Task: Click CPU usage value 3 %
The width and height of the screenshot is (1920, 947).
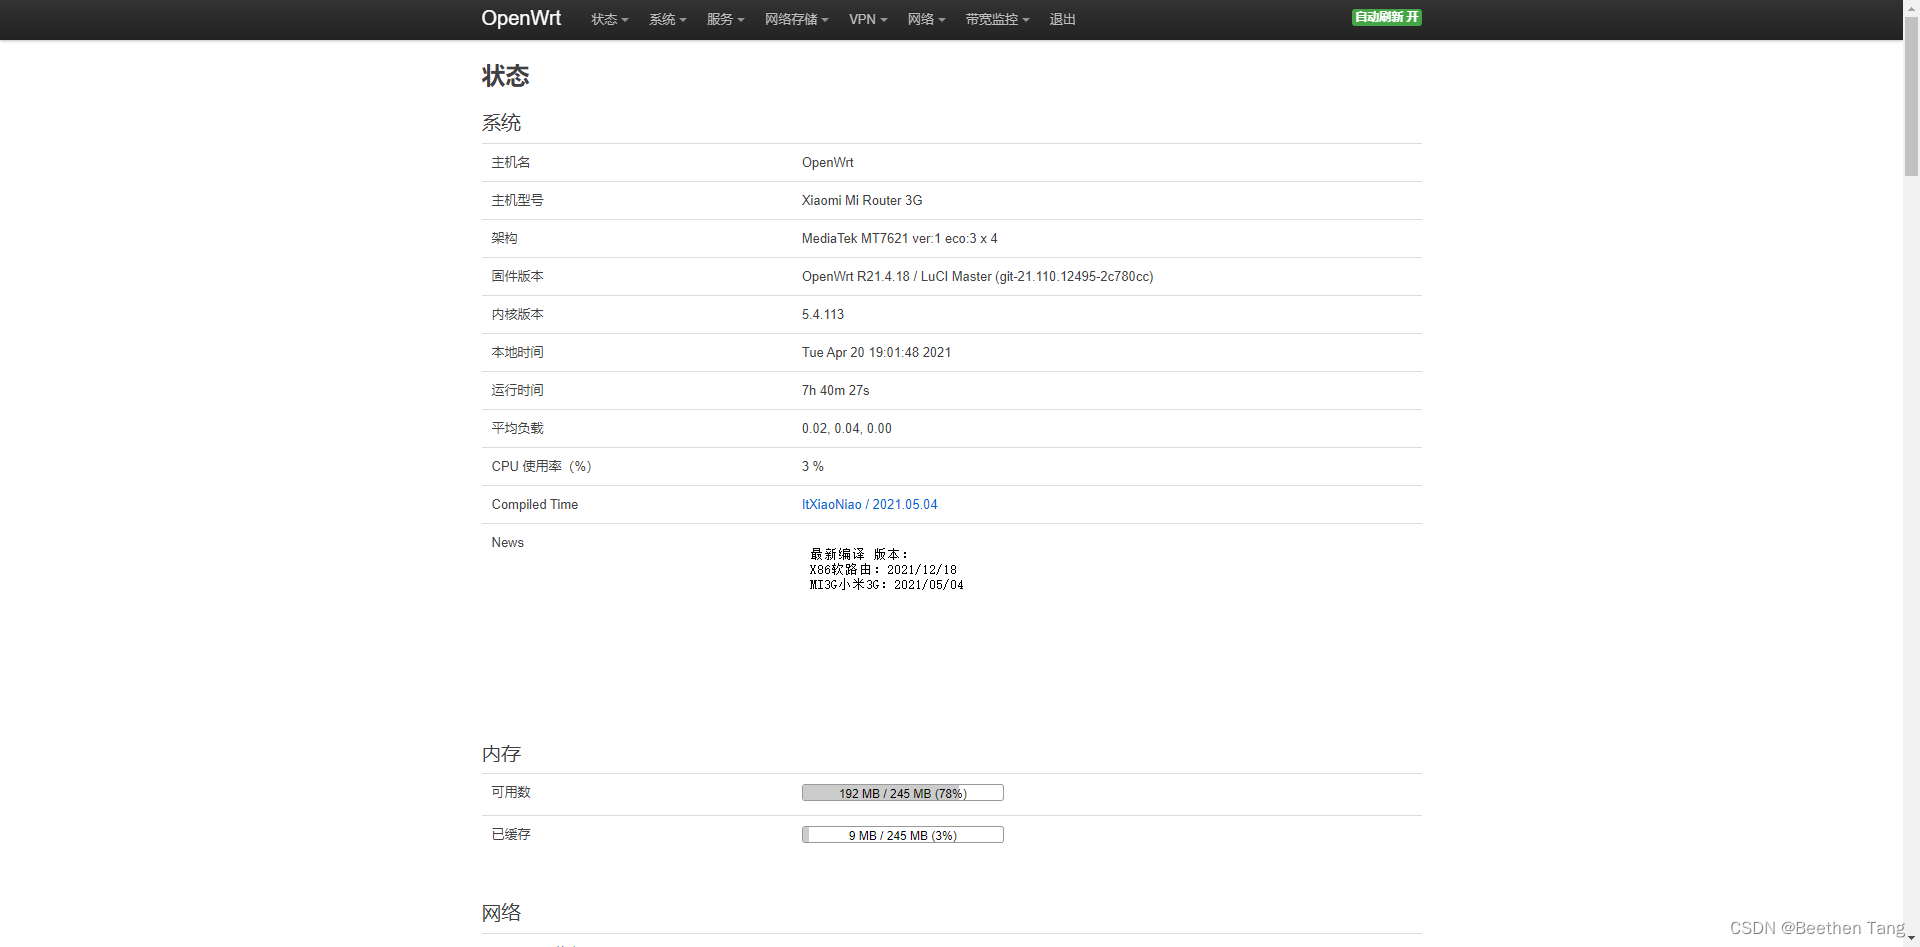Action: [x=812, y=466]
